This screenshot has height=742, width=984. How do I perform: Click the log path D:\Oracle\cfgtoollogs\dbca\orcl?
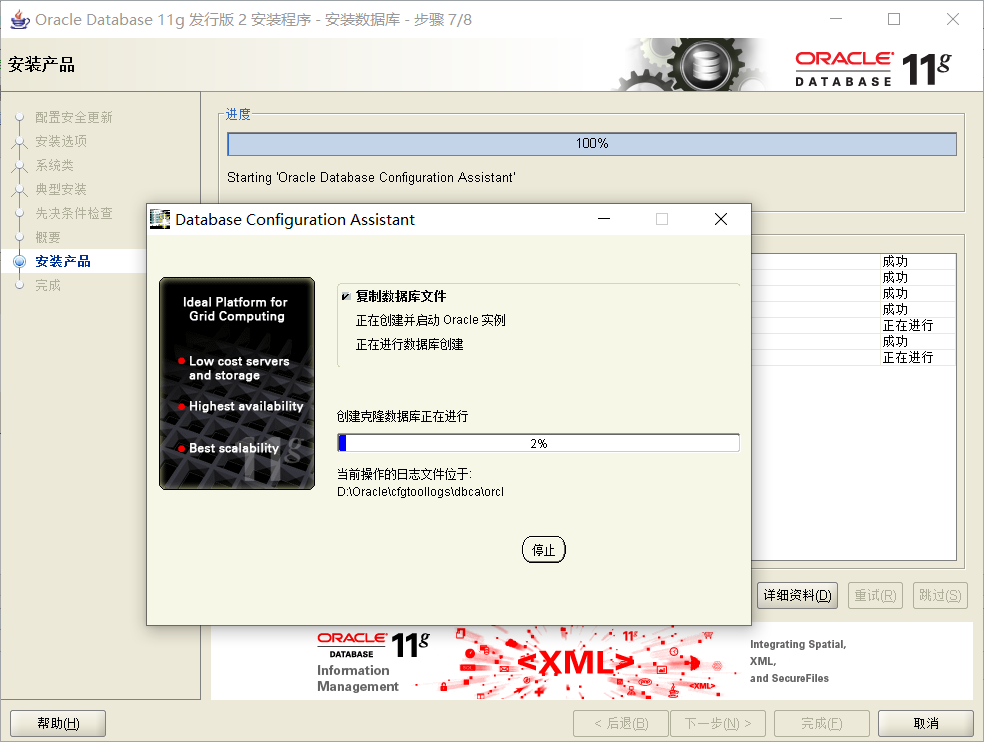(420, 492)
